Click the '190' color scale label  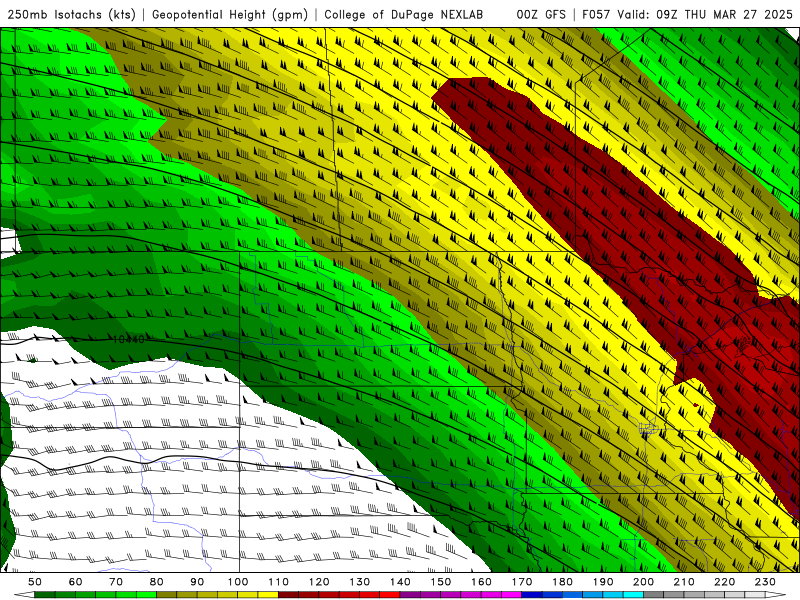[603, 582]
